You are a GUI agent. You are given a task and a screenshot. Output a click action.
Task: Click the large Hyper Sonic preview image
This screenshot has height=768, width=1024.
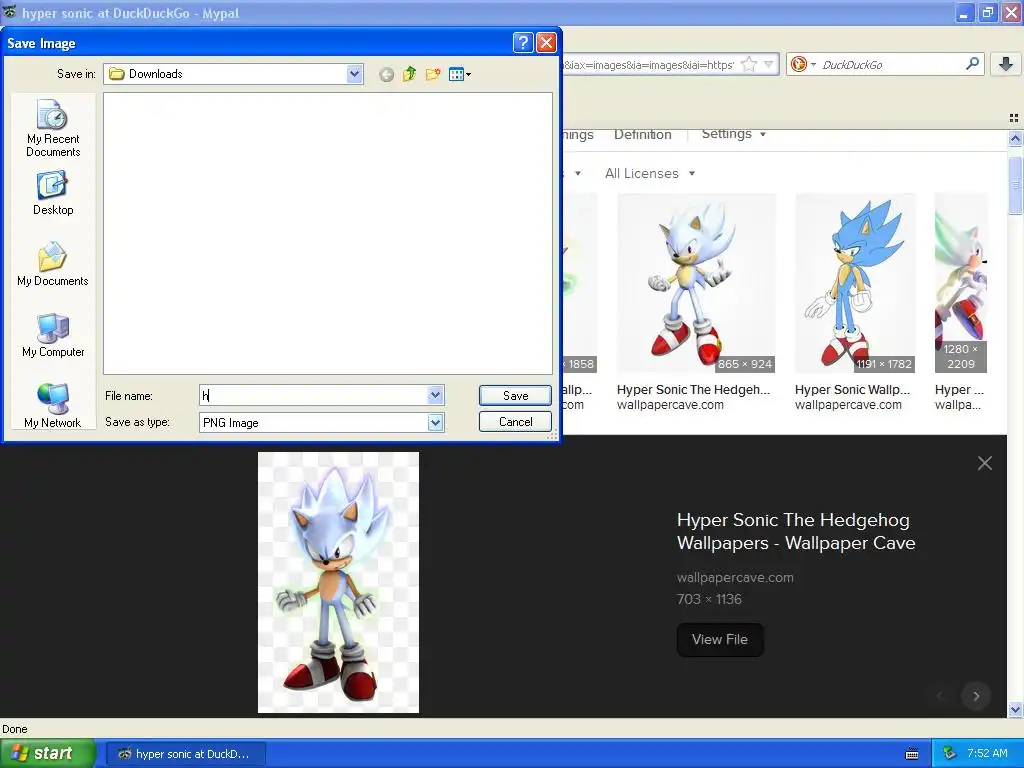[338, 582]
